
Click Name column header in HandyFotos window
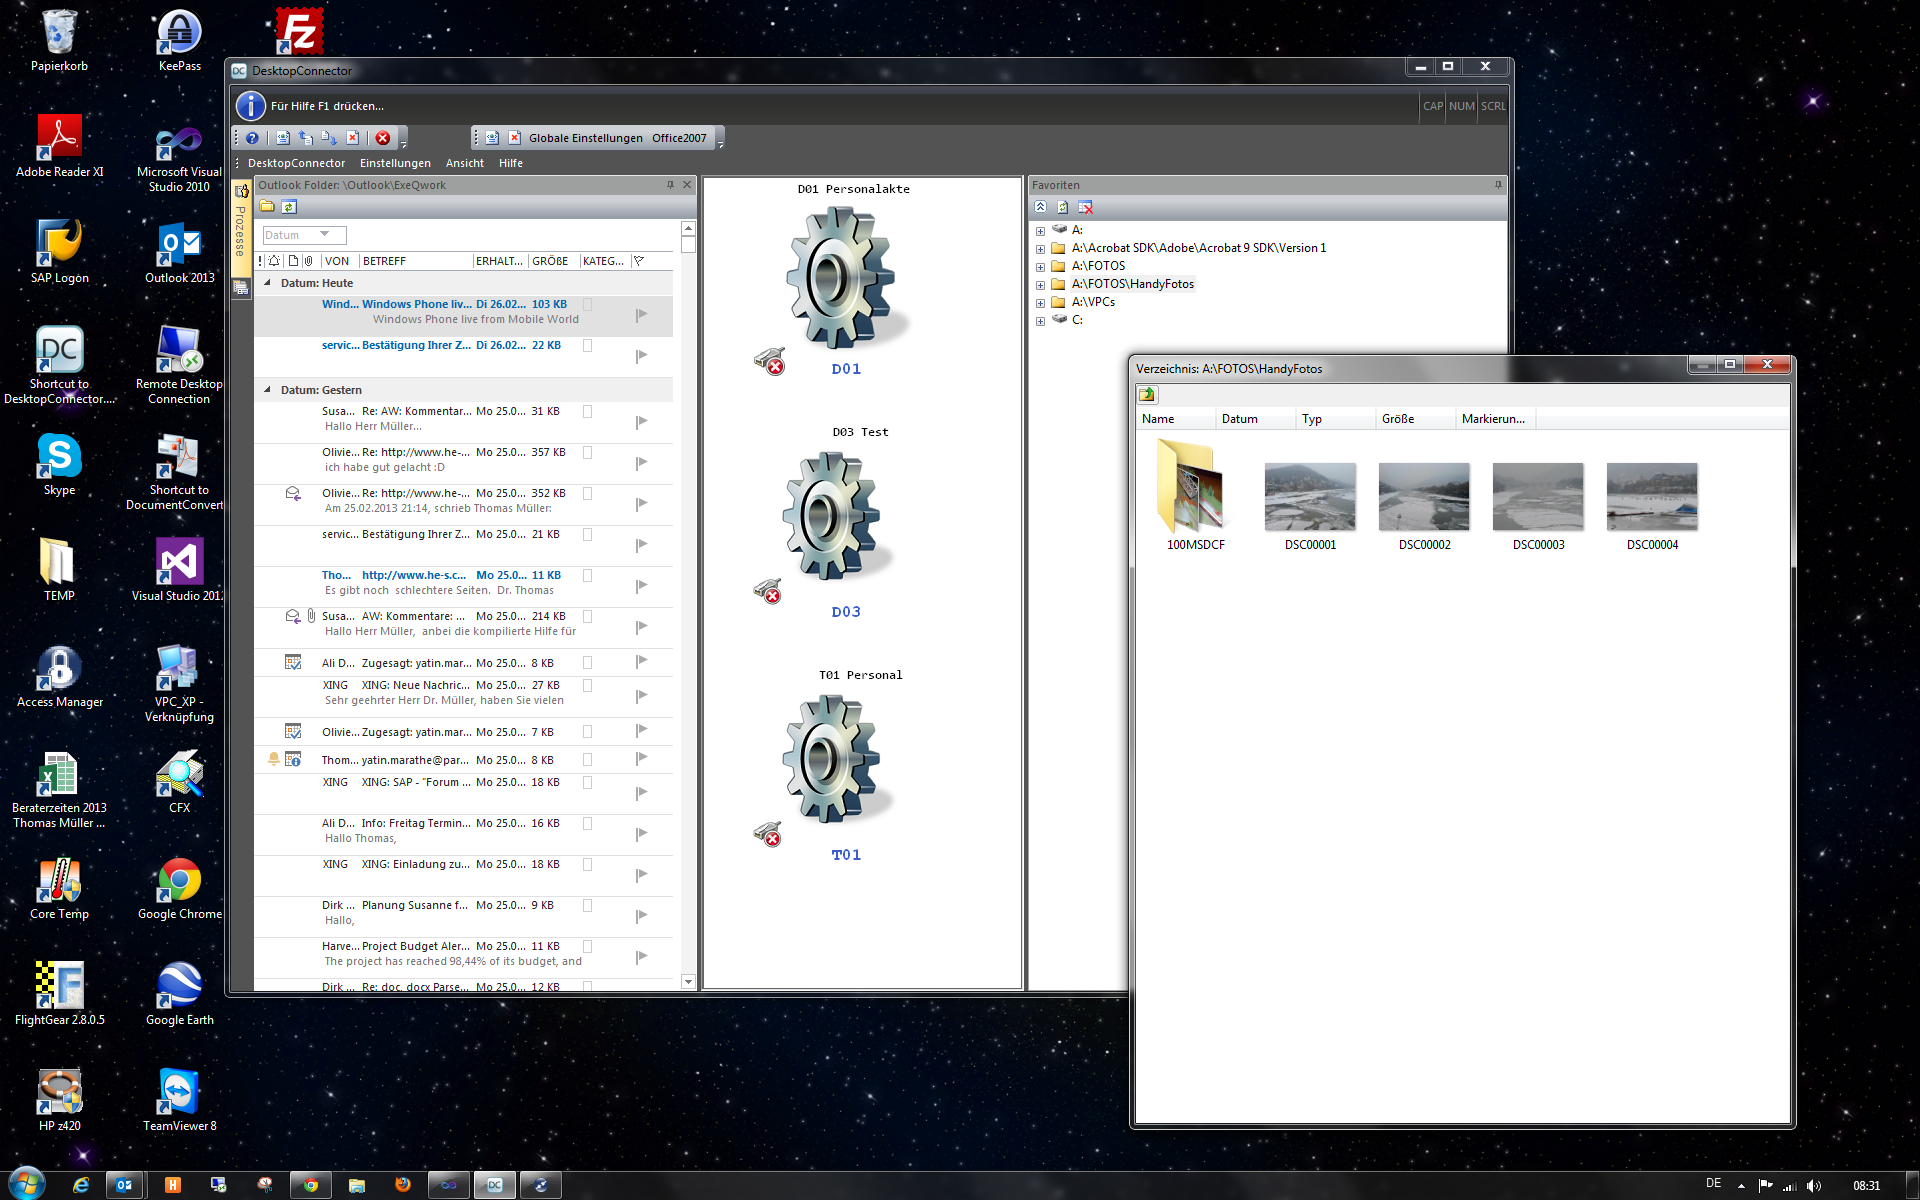coord(1175,419)
